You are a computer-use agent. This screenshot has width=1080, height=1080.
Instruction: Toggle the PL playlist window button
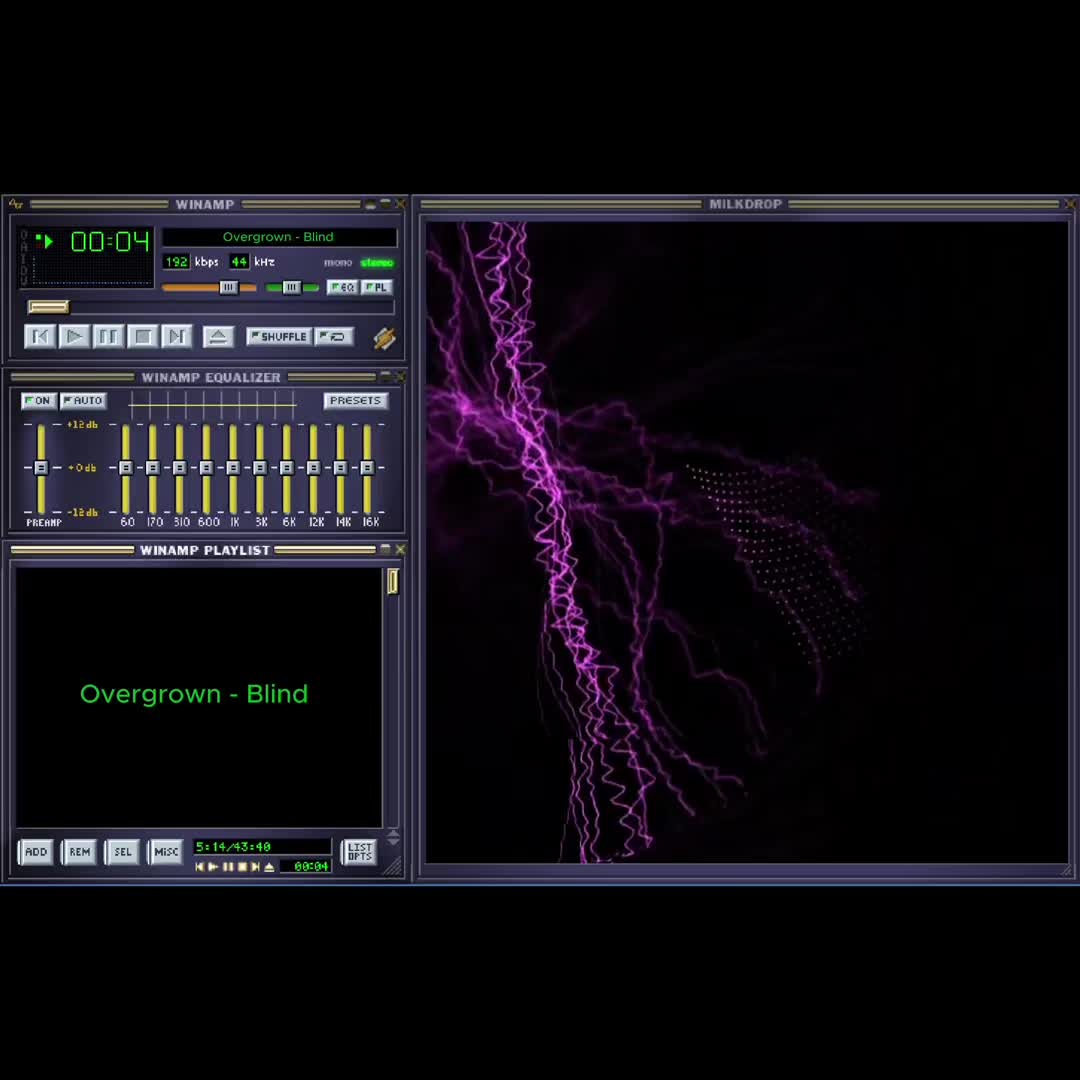pos(377,287)
